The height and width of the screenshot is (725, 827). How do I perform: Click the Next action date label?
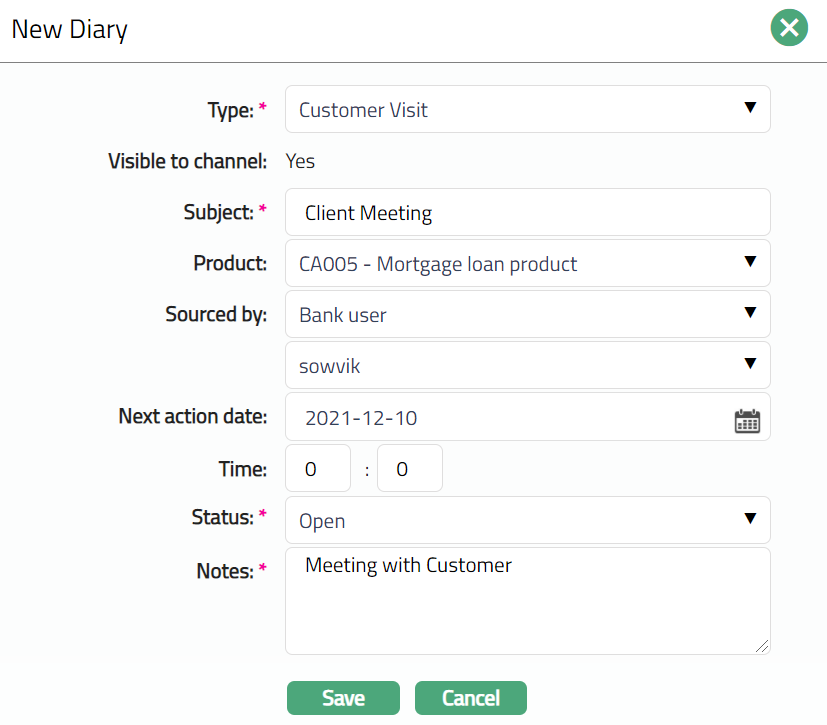192,416
